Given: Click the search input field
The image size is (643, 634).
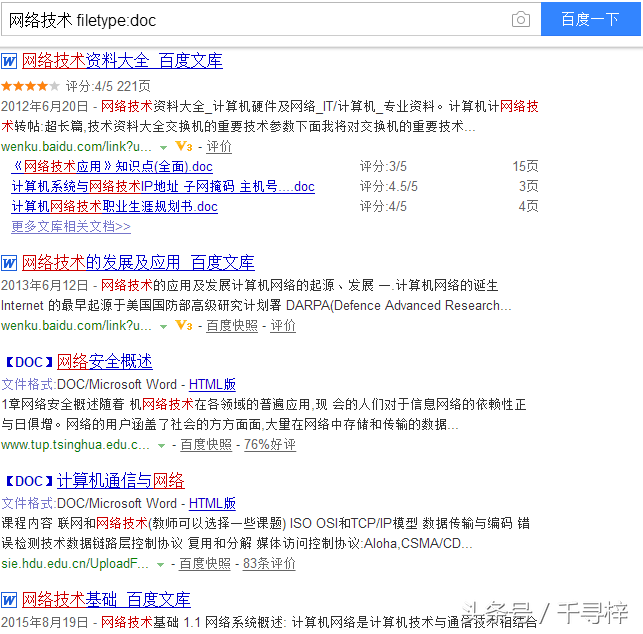Looking at the screenshot, I should [271, 19].
